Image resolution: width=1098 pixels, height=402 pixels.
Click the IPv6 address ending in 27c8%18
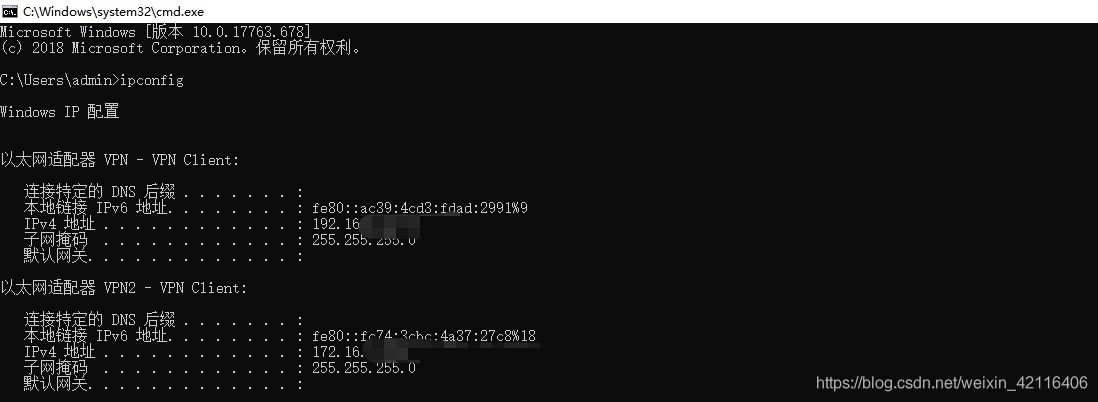[424, 336]
